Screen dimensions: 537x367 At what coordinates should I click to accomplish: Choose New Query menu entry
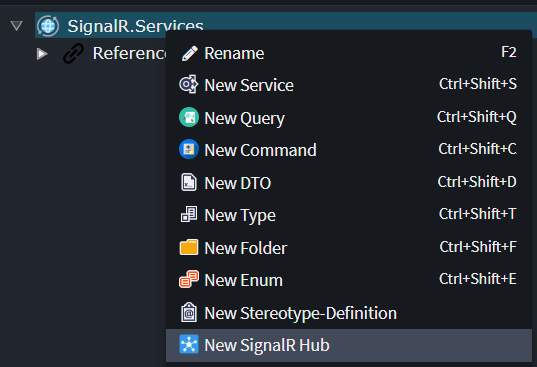click(349, 118)
